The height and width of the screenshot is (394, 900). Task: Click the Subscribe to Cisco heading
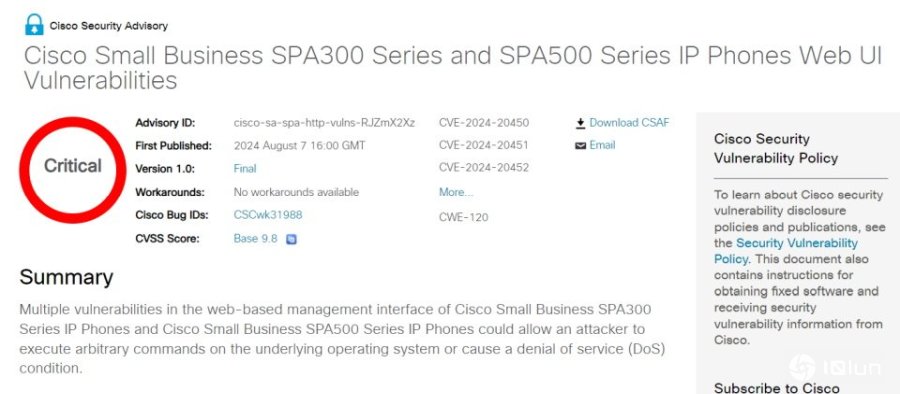click(777, 388)
